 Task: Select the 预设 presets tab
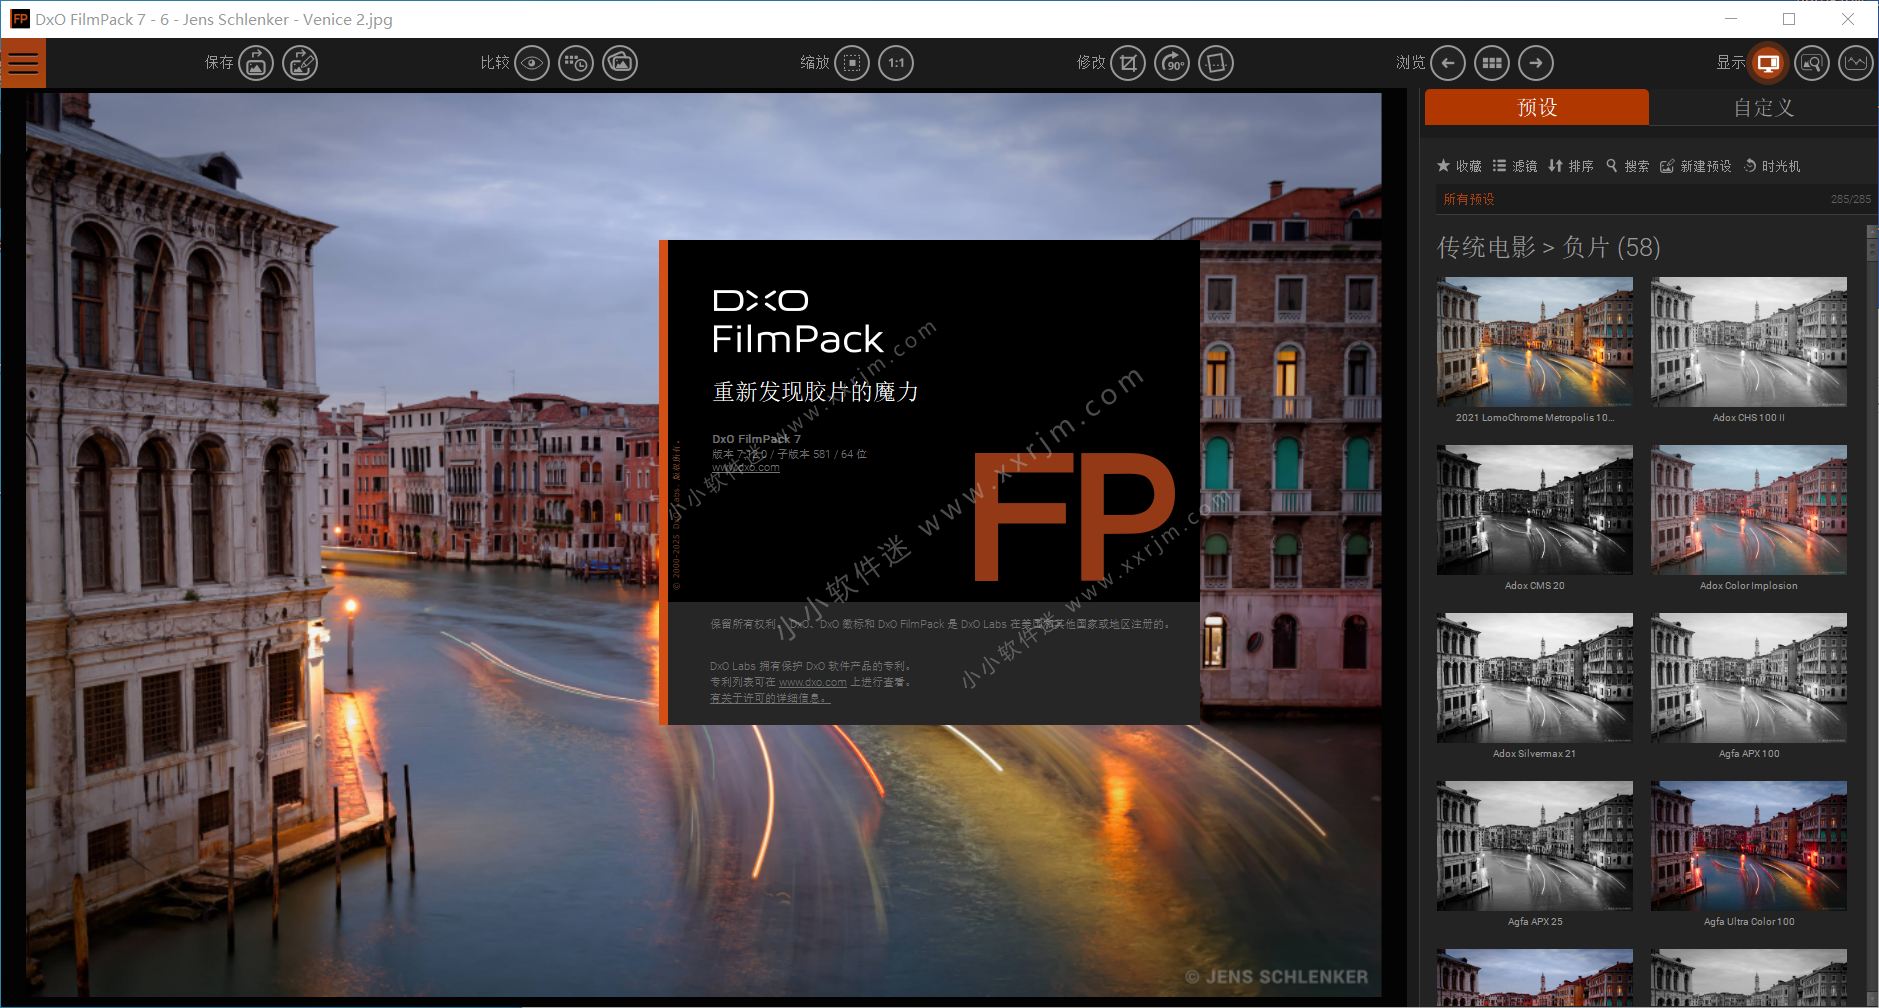click(1536, 107)
